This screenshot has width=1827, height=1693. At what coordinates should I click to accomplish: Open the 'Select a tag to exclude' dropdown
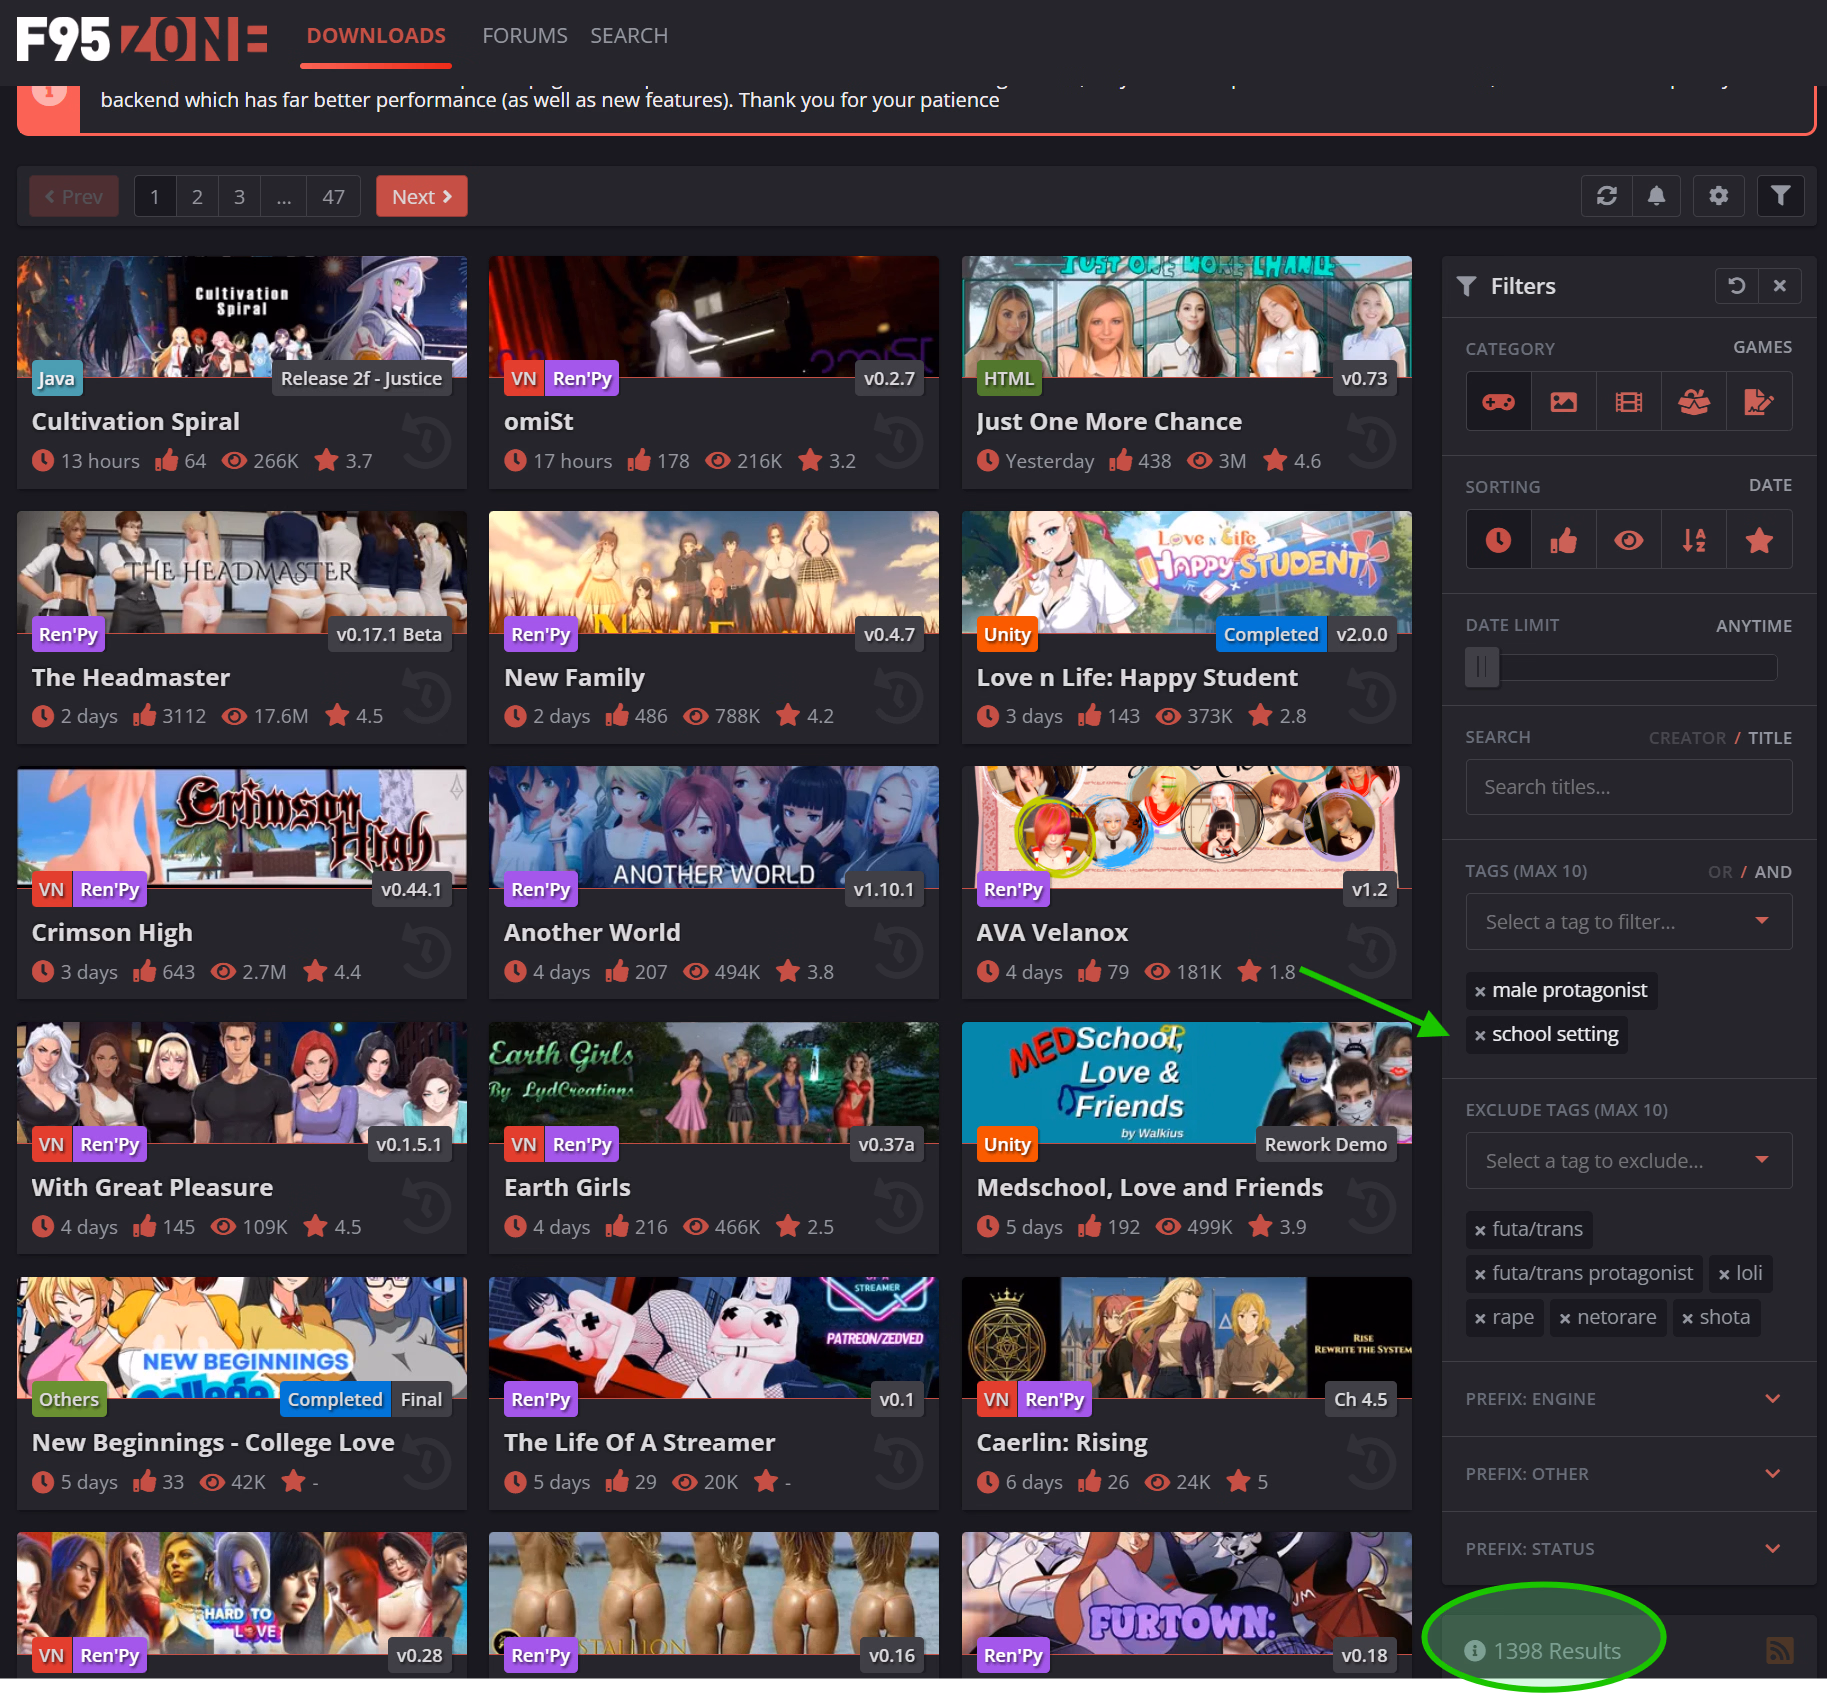(1628, 1161)
